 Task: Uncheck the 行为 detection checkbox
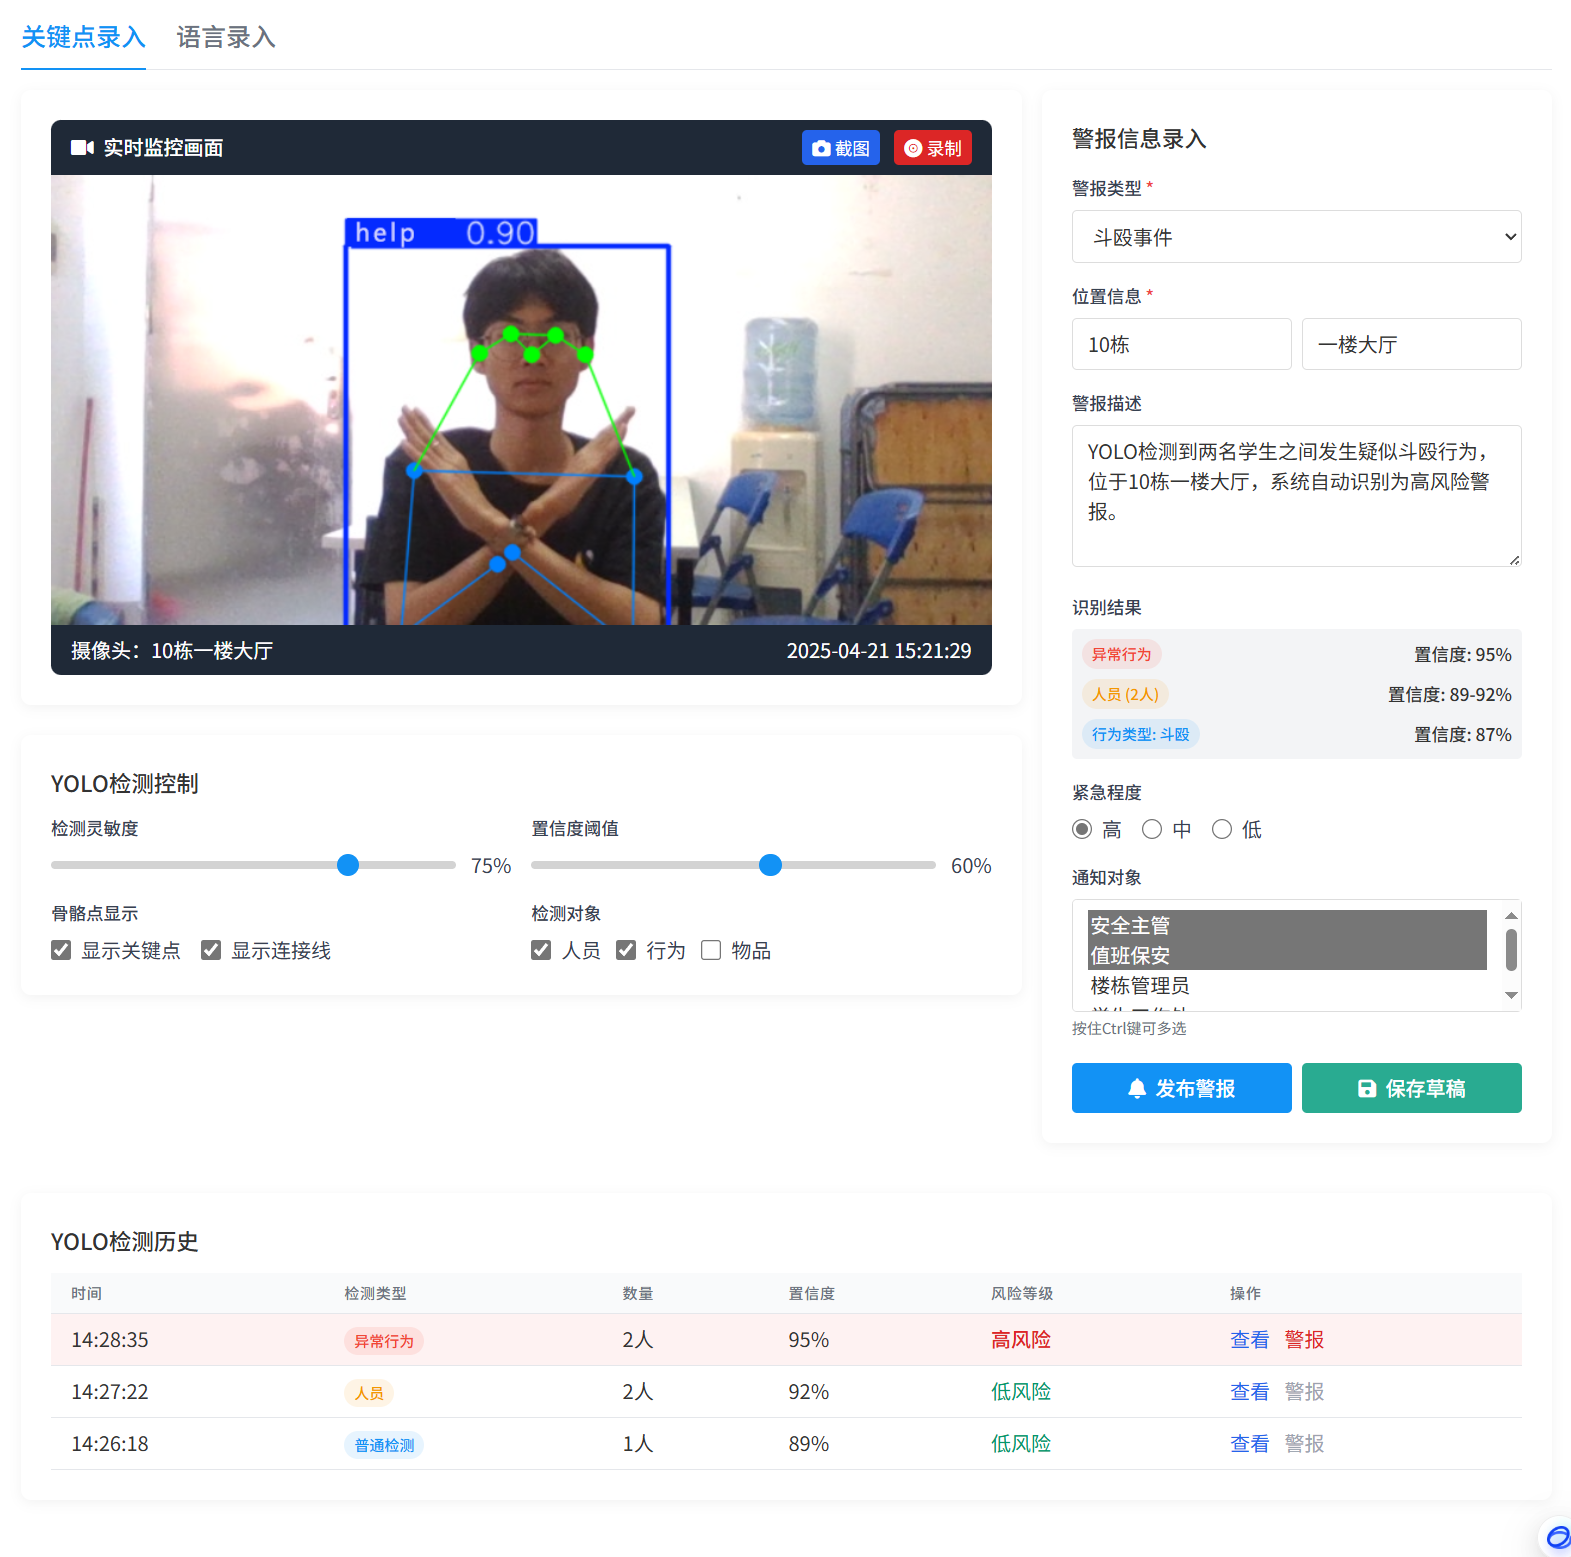click(626, 950)
